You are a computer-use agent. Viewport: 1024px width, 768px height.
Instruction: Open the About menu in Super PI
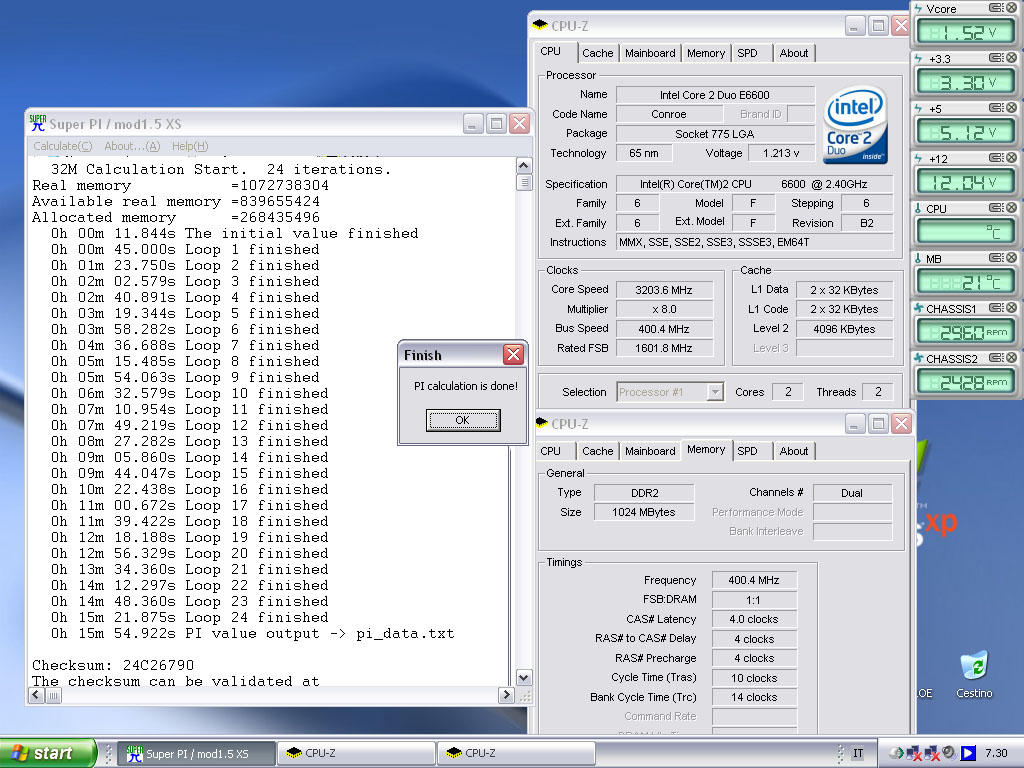coord(132,146)
